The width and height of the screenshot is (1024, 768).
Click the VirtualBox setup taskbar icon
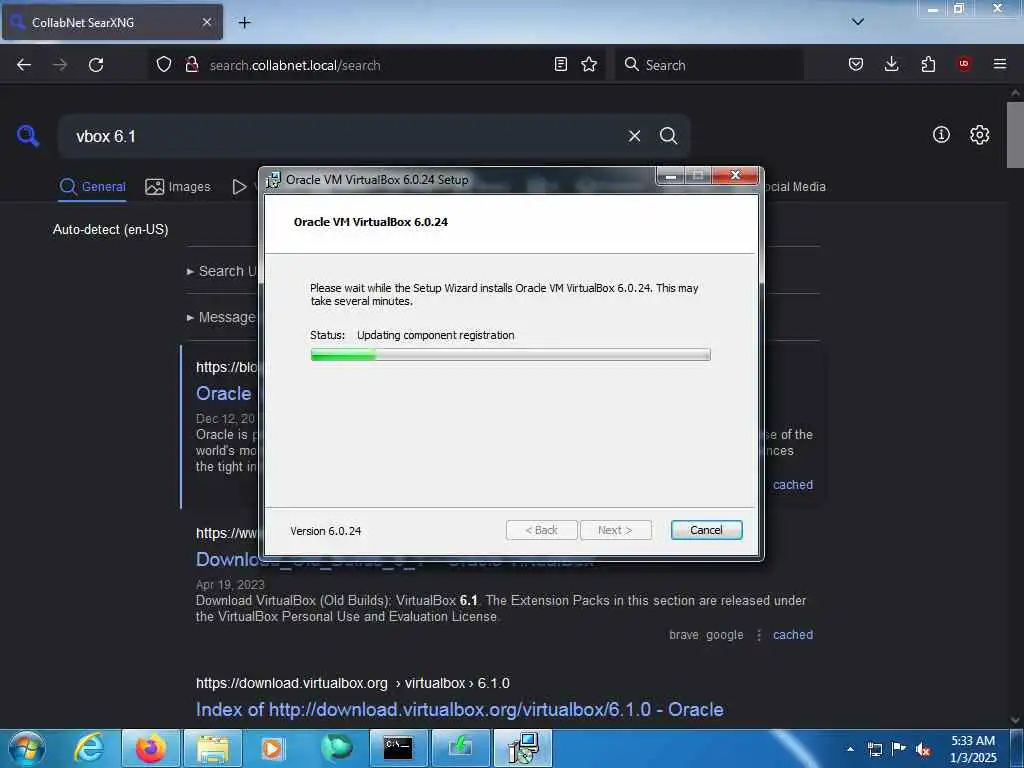[x=523, y=748]
